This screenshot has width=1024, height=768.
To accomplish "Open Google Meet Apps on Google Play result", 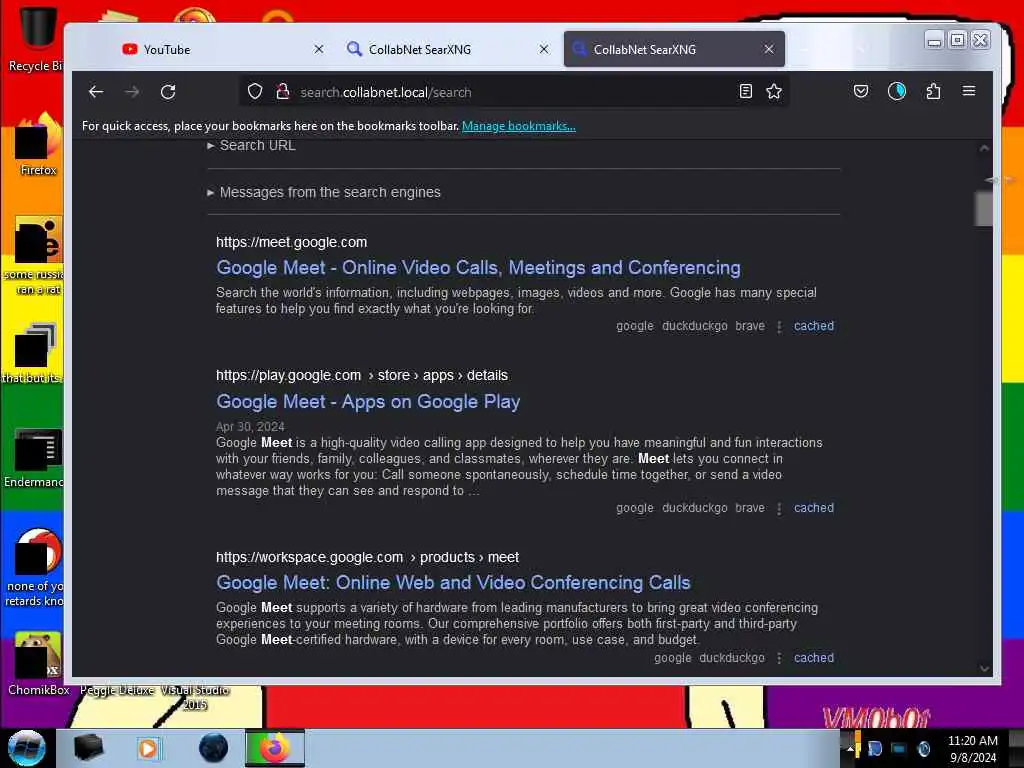I will tap(368, 402).
